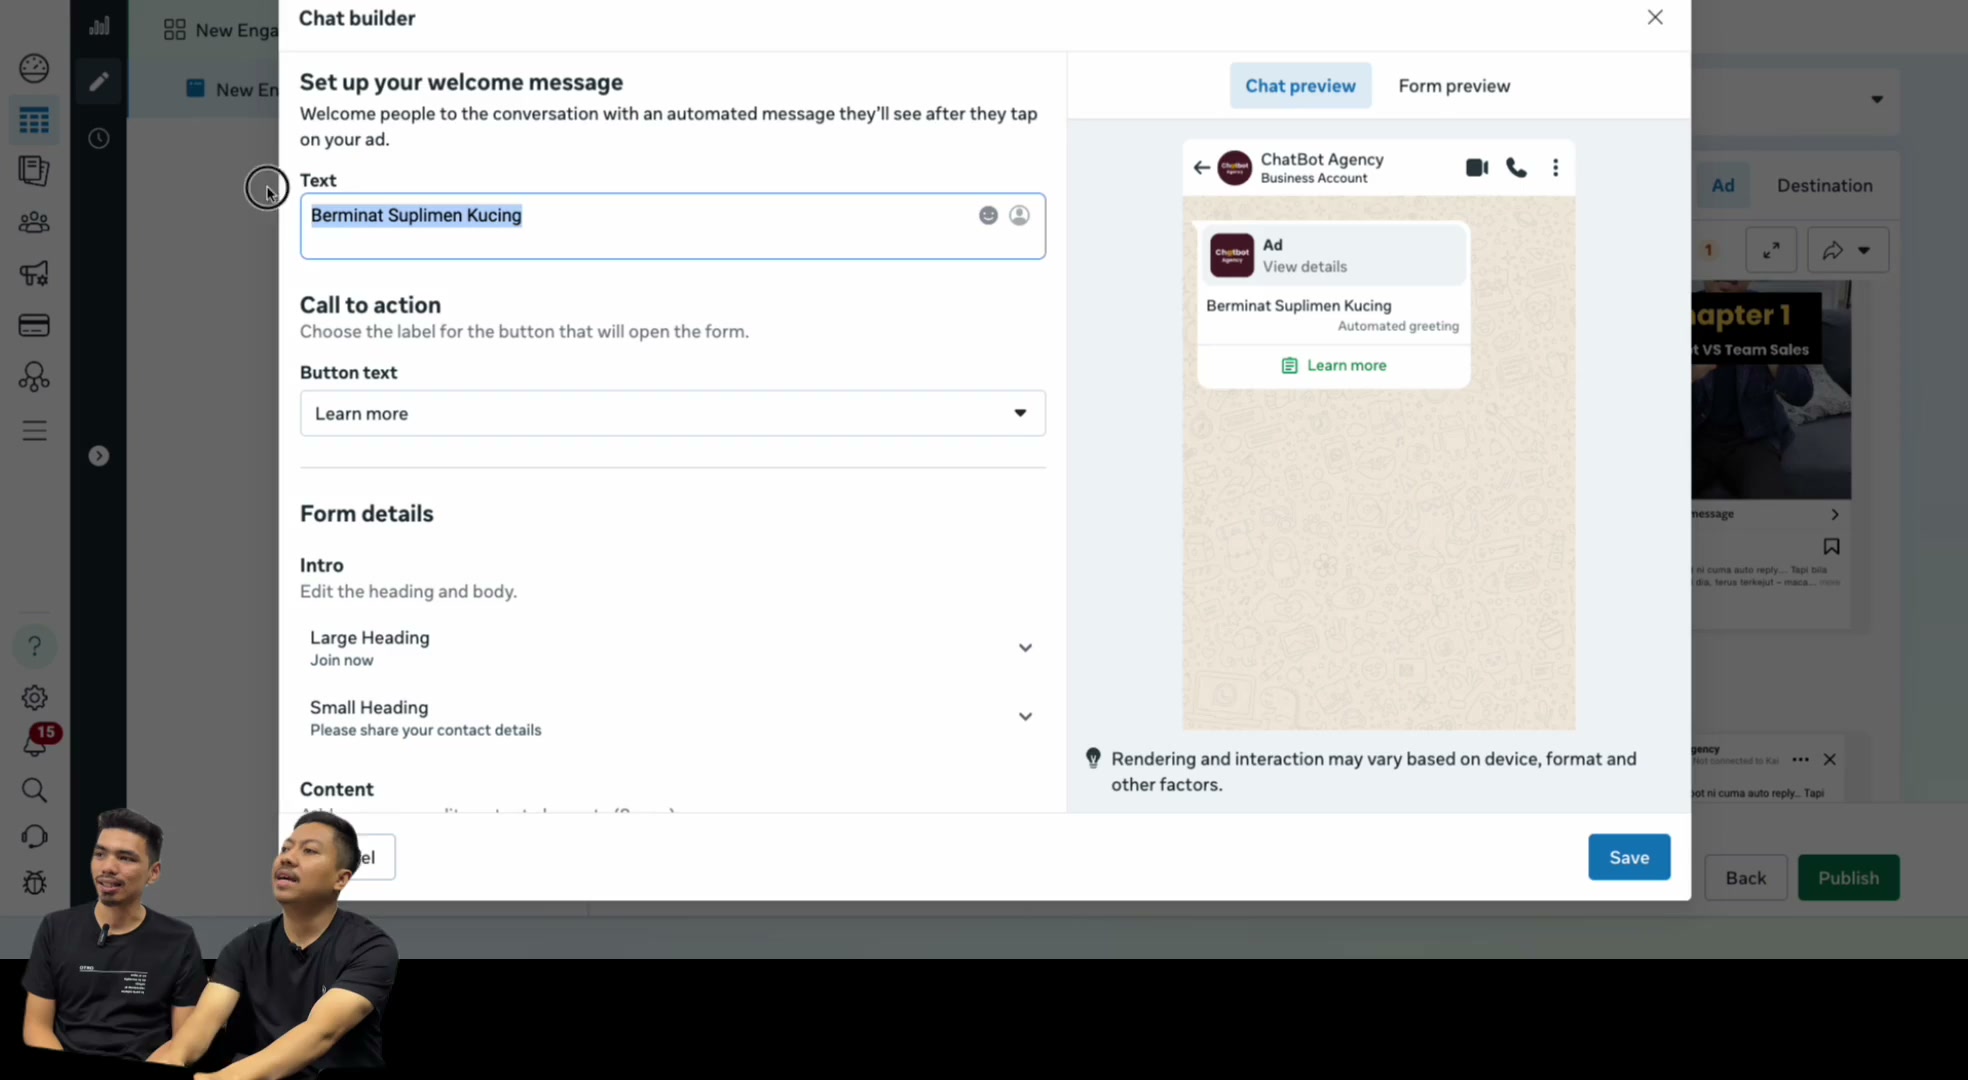The width and height of the screenshot is (1968, 1080).
Task: Switch to Chat preview tab
Action: (x=1300, y=86)
